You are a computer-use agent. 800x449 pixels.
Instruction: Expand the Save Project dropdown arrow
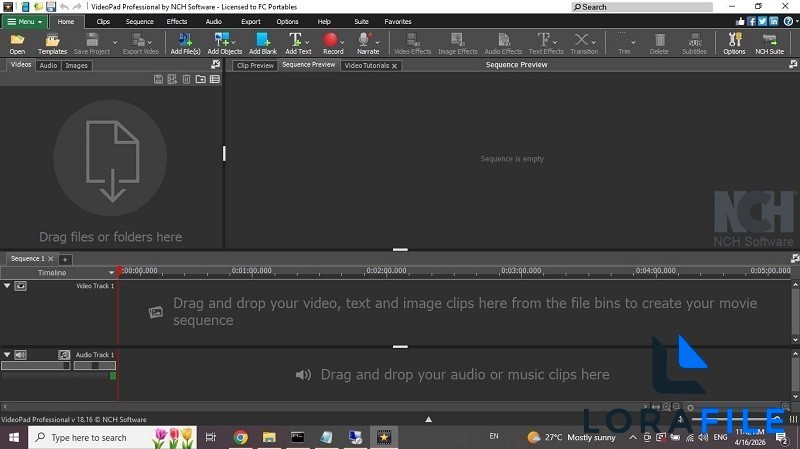(115, 42)
